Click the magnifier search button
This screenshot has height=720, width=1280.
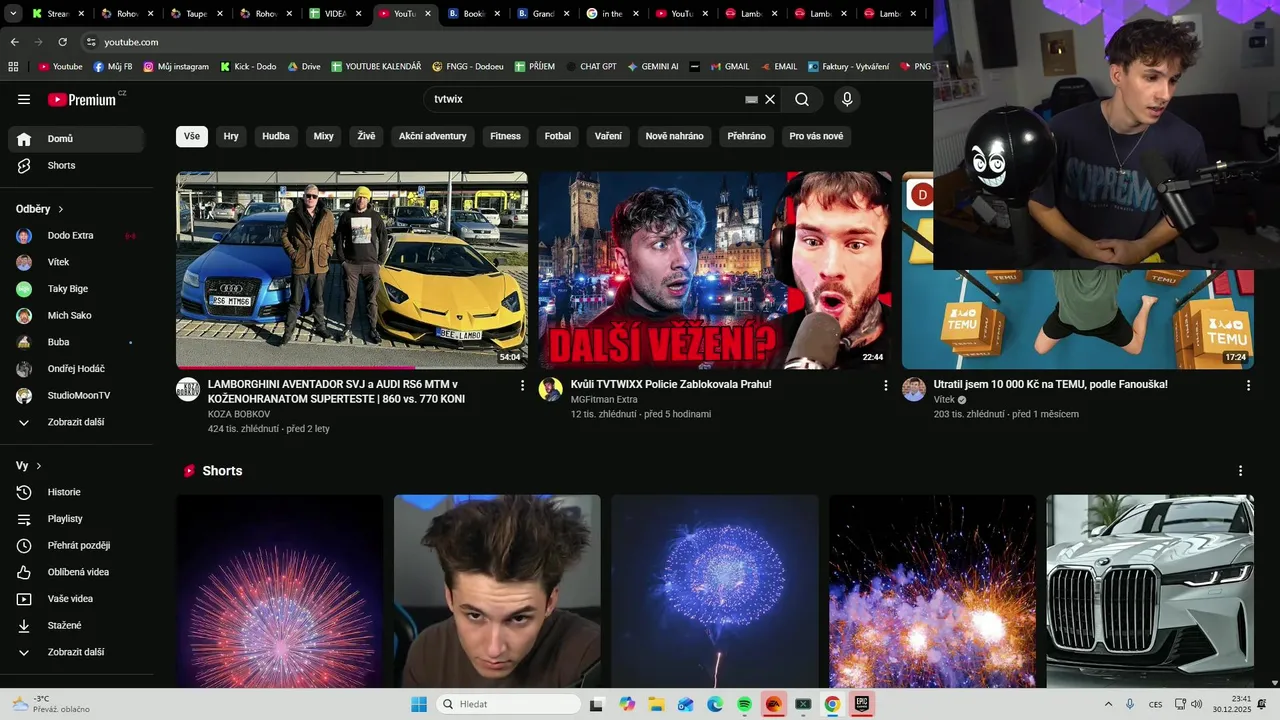click(802, 99)
